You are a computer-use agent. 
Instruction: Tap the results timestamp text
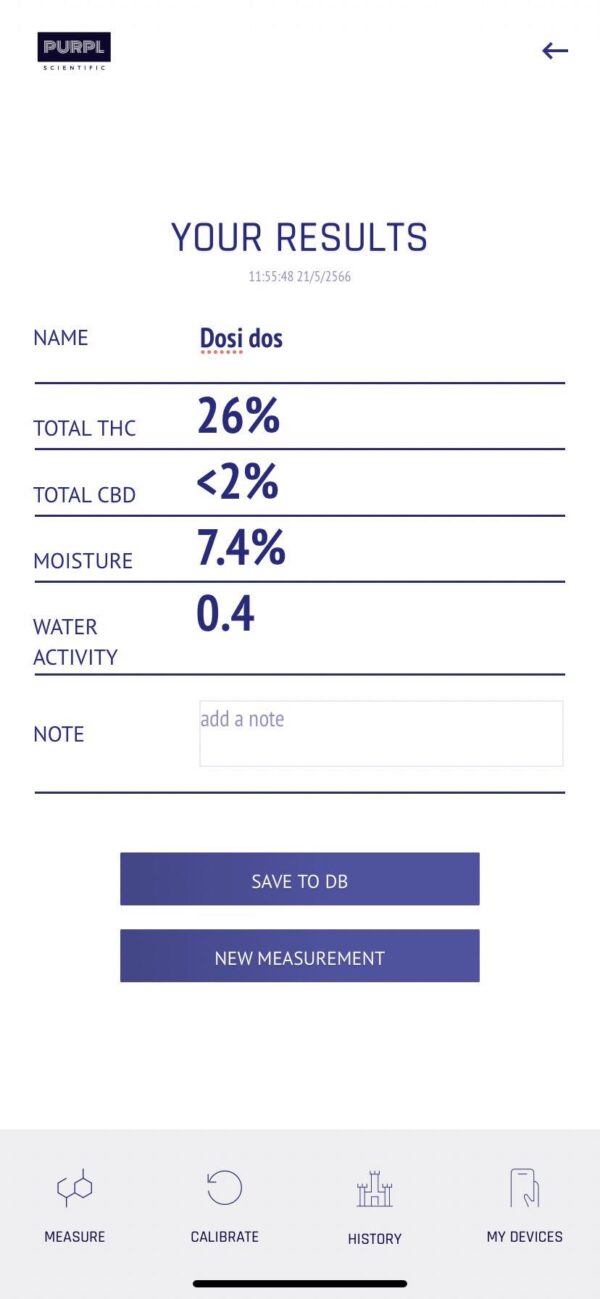[299, 277]
